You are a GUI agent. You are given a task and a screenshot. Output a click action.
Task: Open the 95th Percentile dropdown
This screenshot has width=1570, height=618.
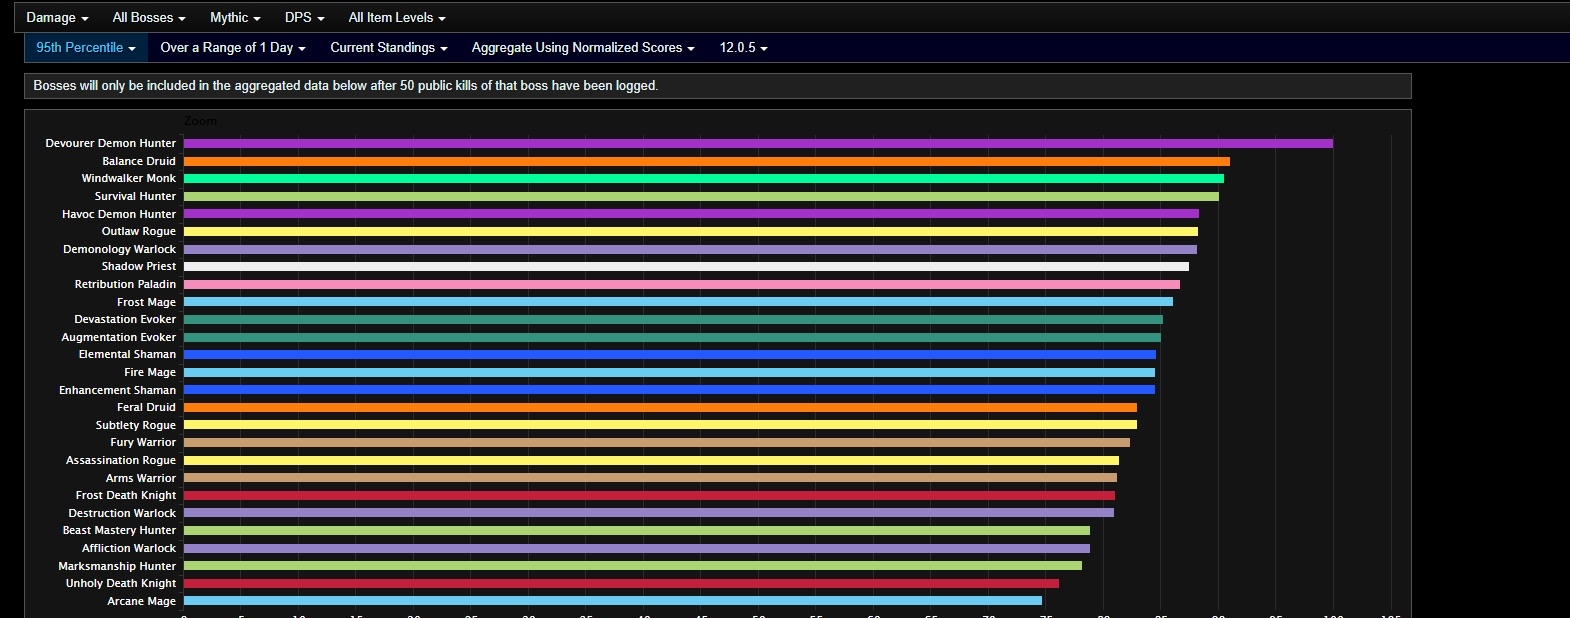pos(86,47)
